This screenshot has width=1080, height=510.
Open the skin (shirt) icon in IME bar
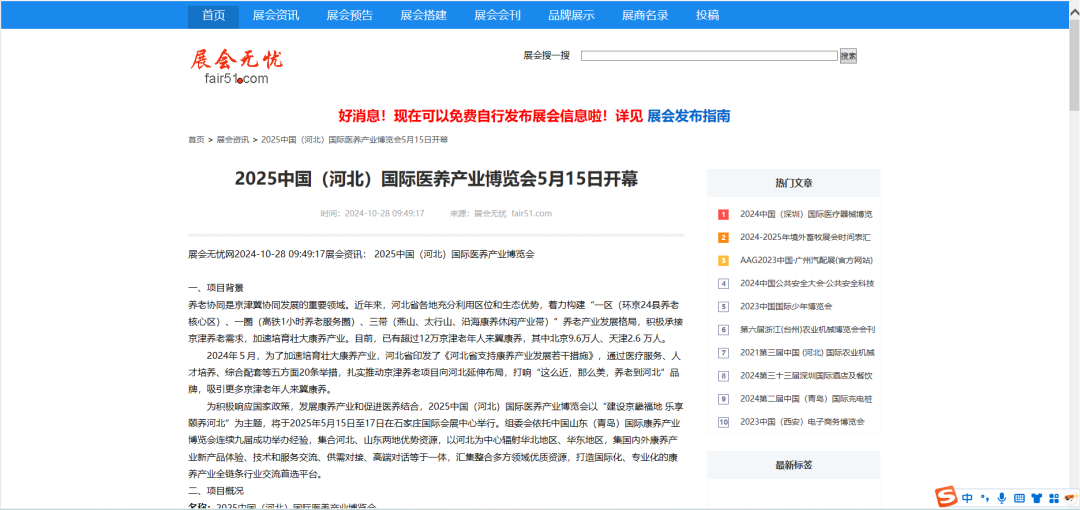(1036, 497)
